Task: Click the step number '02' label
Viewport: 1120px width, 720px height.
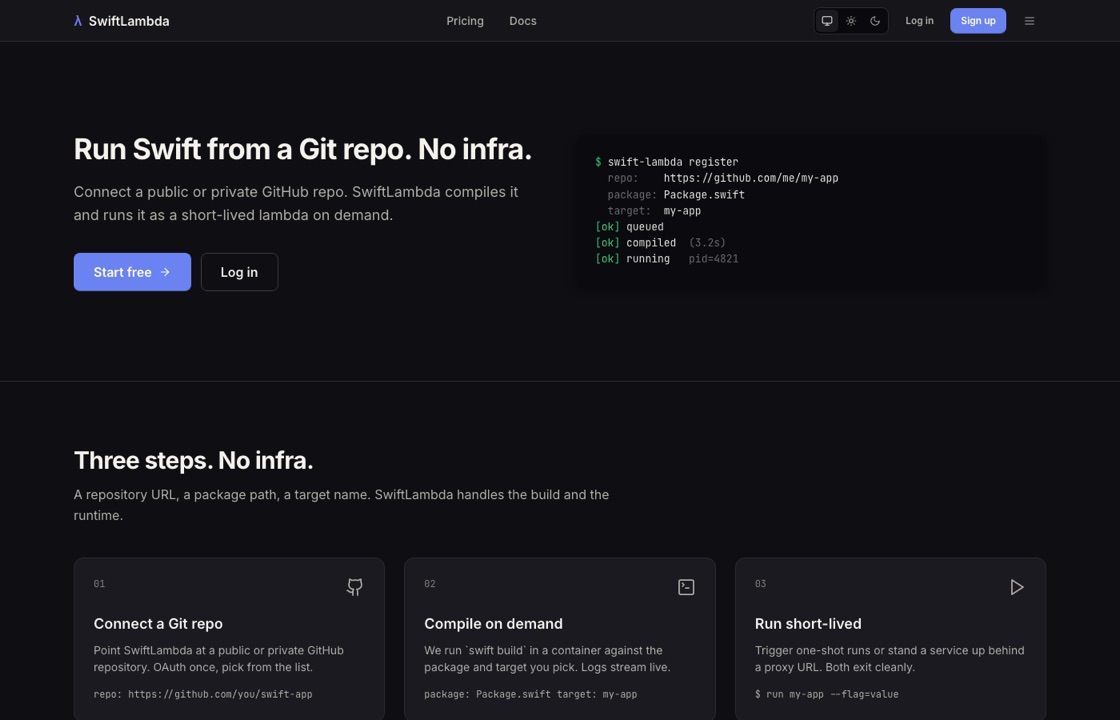Action: click(x=430, y=584)
